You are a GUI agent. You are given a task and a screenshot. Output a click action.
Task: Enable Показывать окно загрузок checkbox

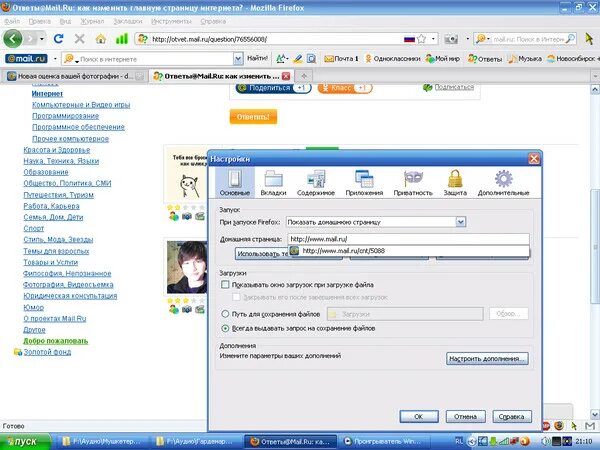point(225,284)
